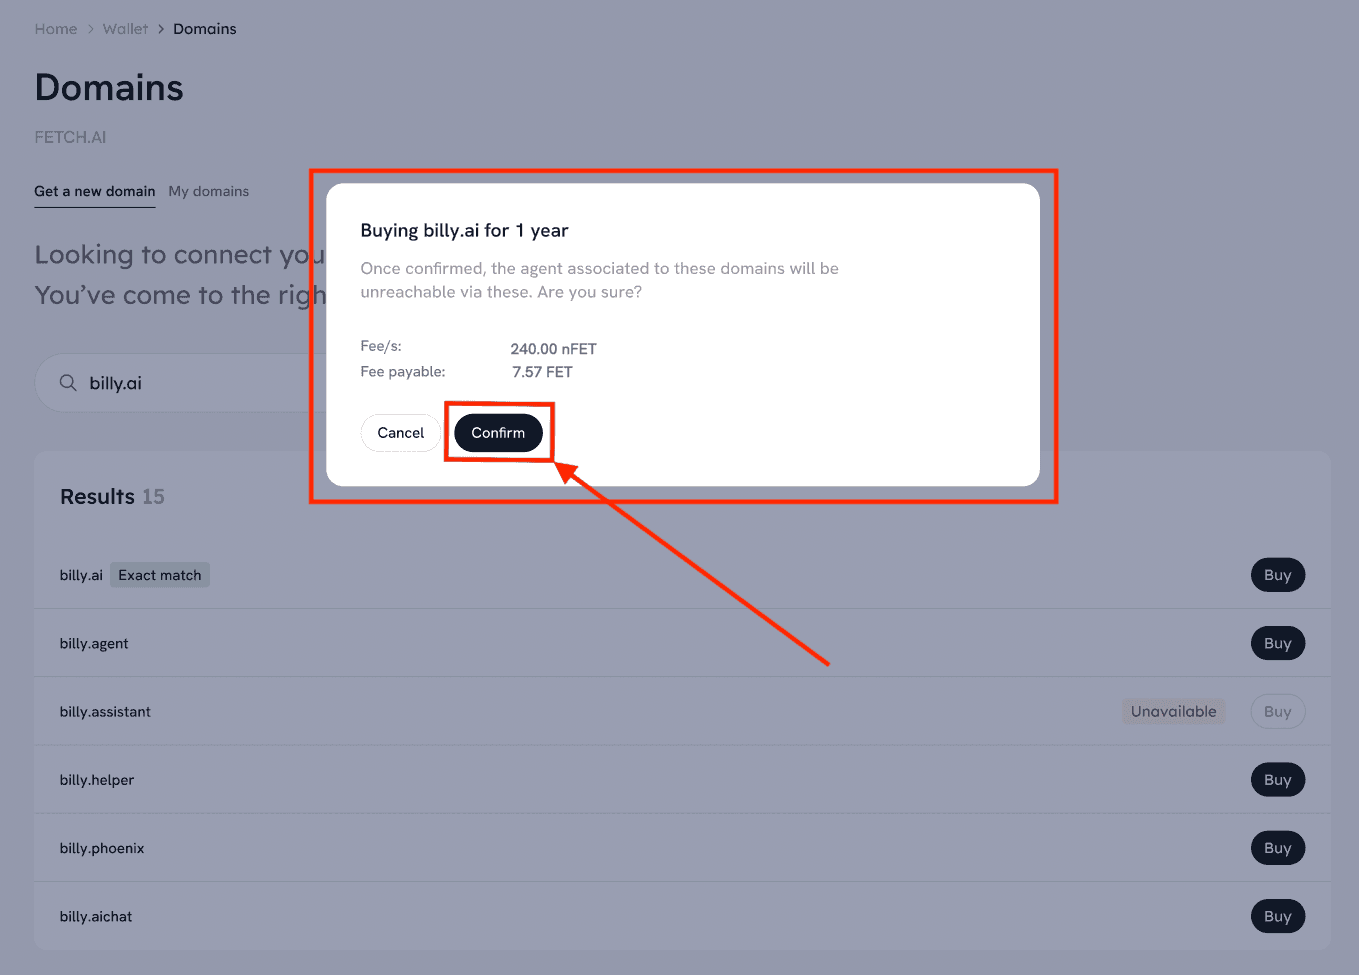Click the Exact match badge
The height and width of the screenshot is (975, 1359).
[160, 575]
